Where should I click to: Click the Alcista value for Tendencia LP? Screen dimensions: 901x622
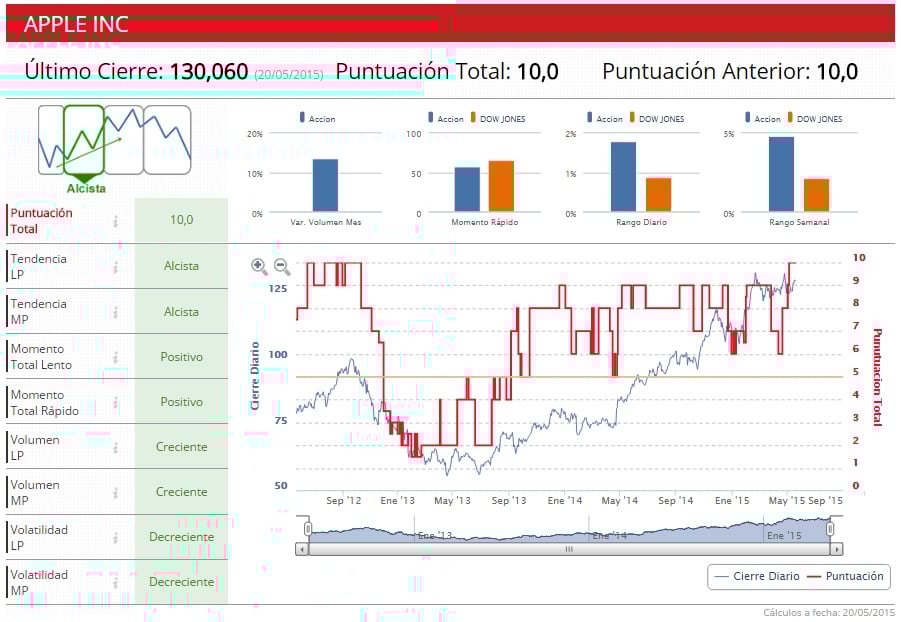click(182, 266)
